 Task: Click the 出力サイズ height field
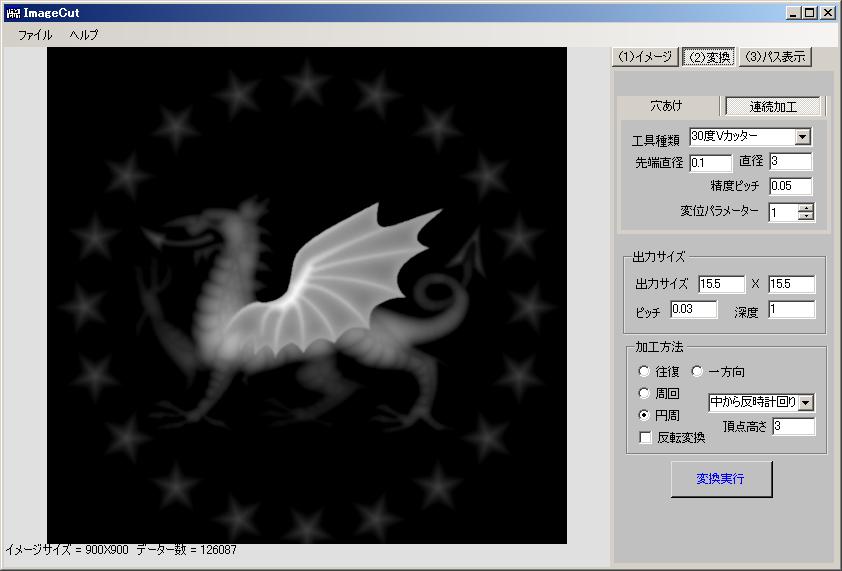(792, 284)
